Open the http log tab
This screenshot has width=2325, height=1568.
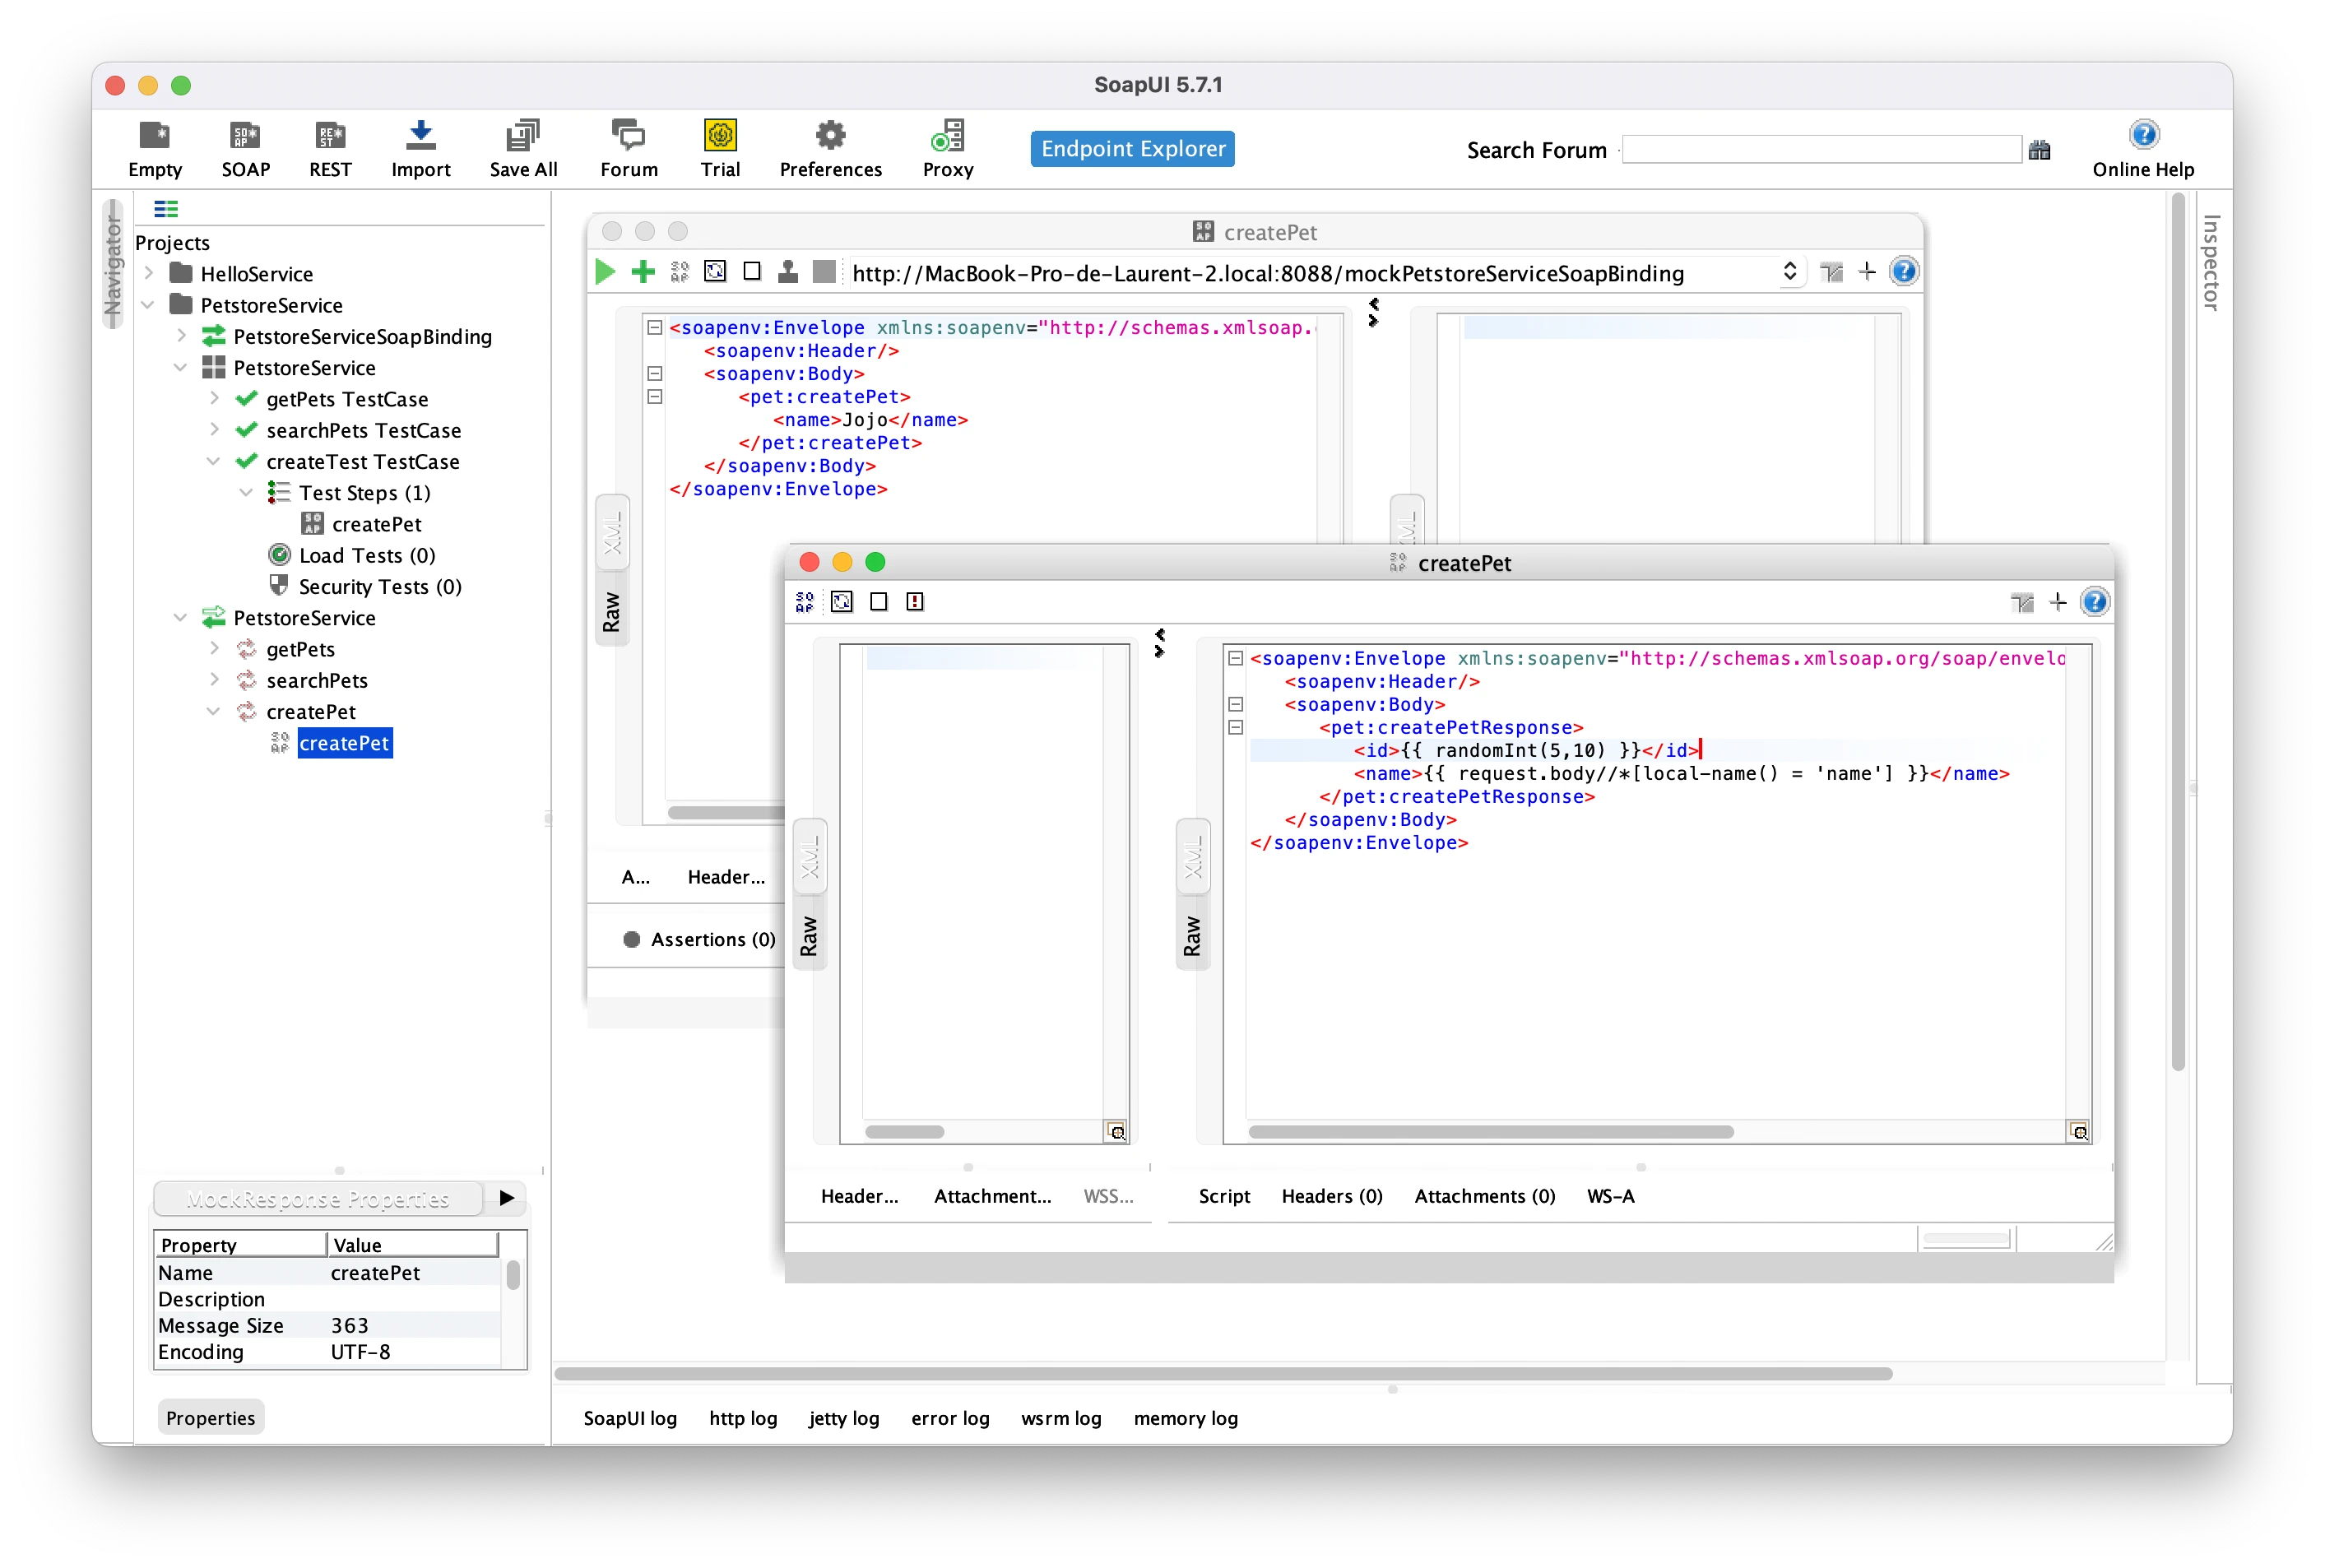click(742, 1418)
